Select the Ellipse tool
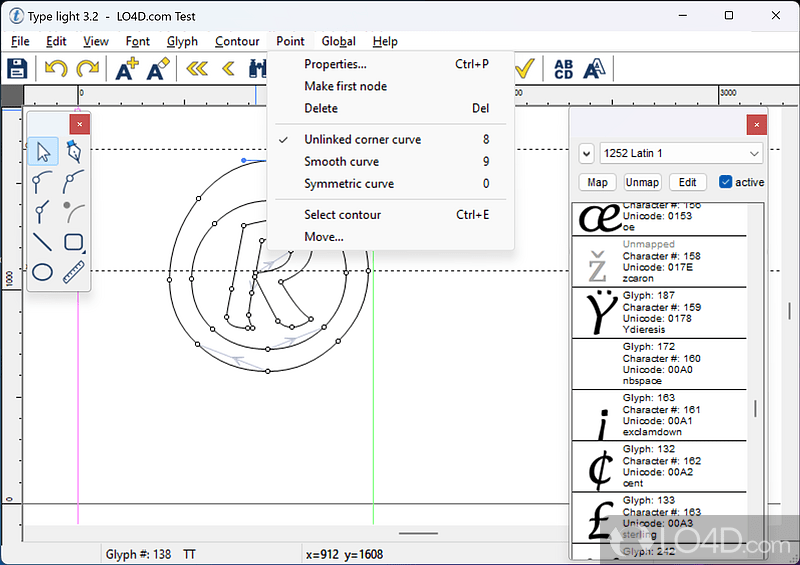This screenshot has height=565, width=800. (42, 272)
